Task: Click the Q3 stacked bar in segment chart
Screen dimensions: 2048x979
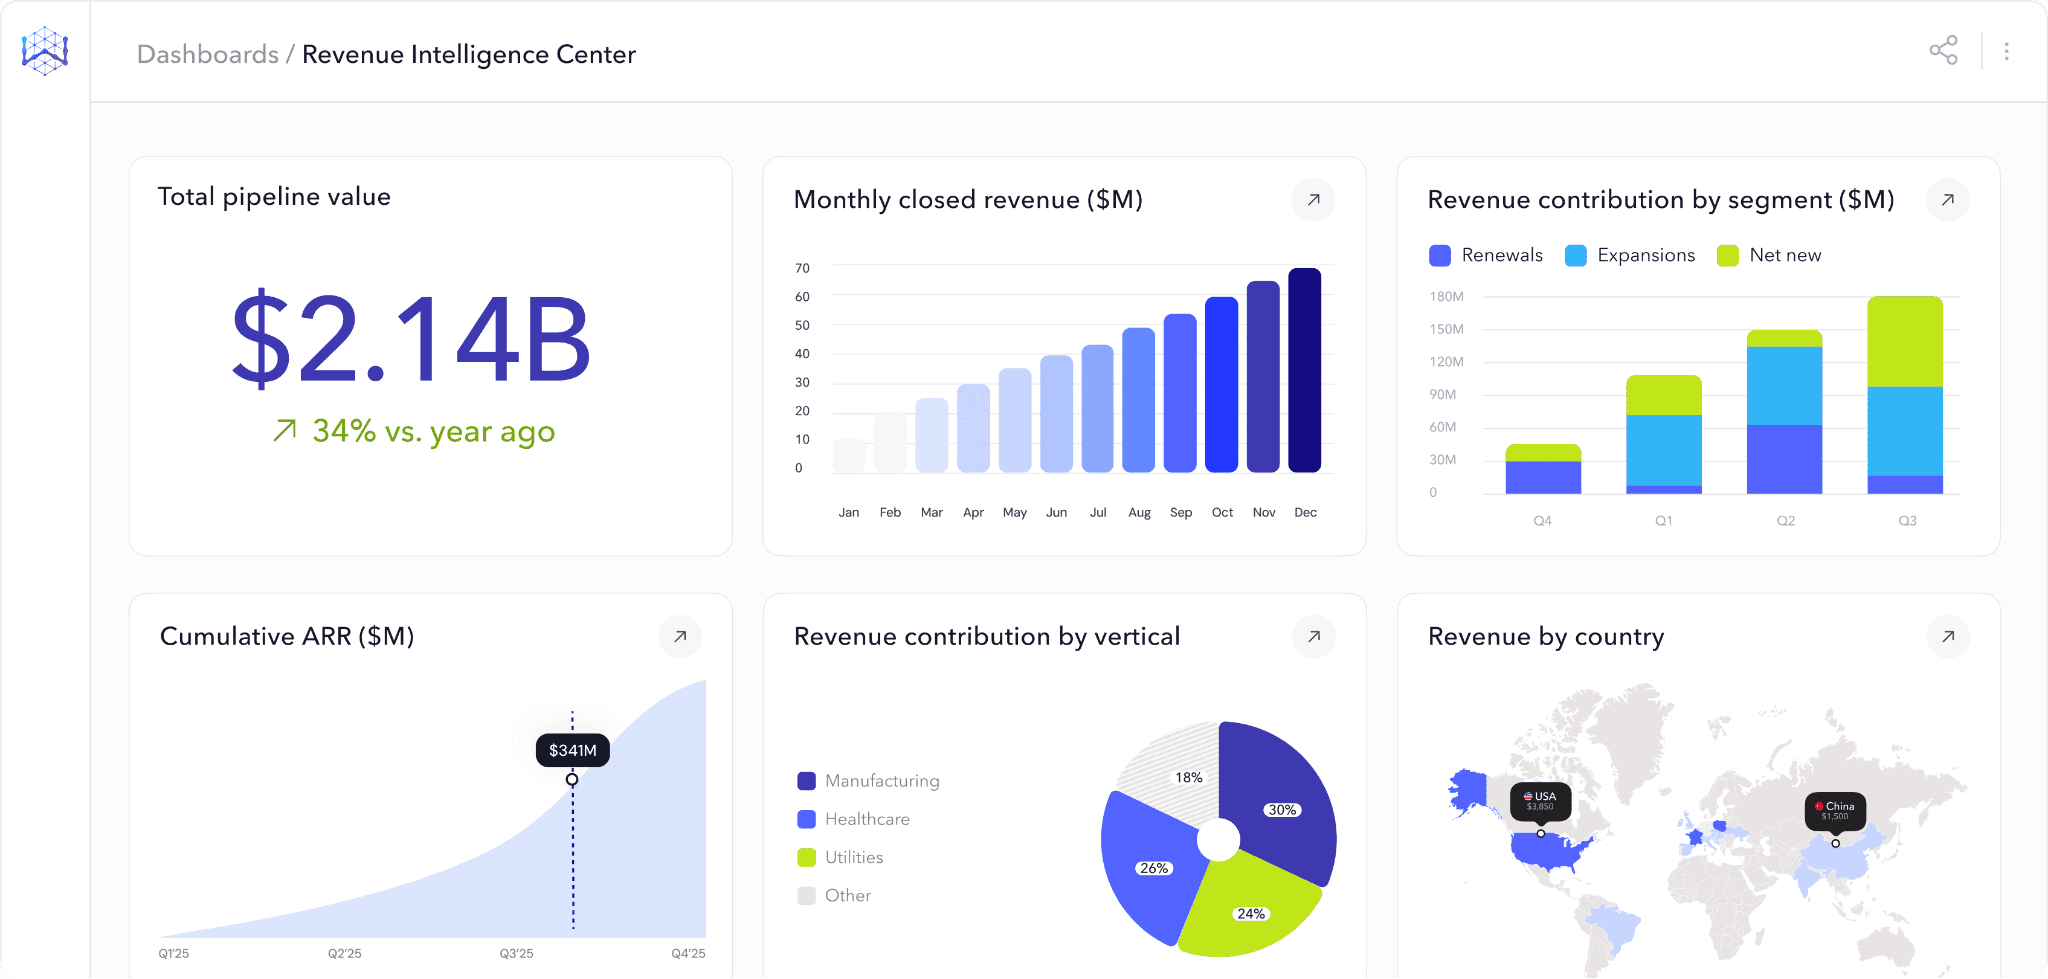Action: tap(1905, 395)
